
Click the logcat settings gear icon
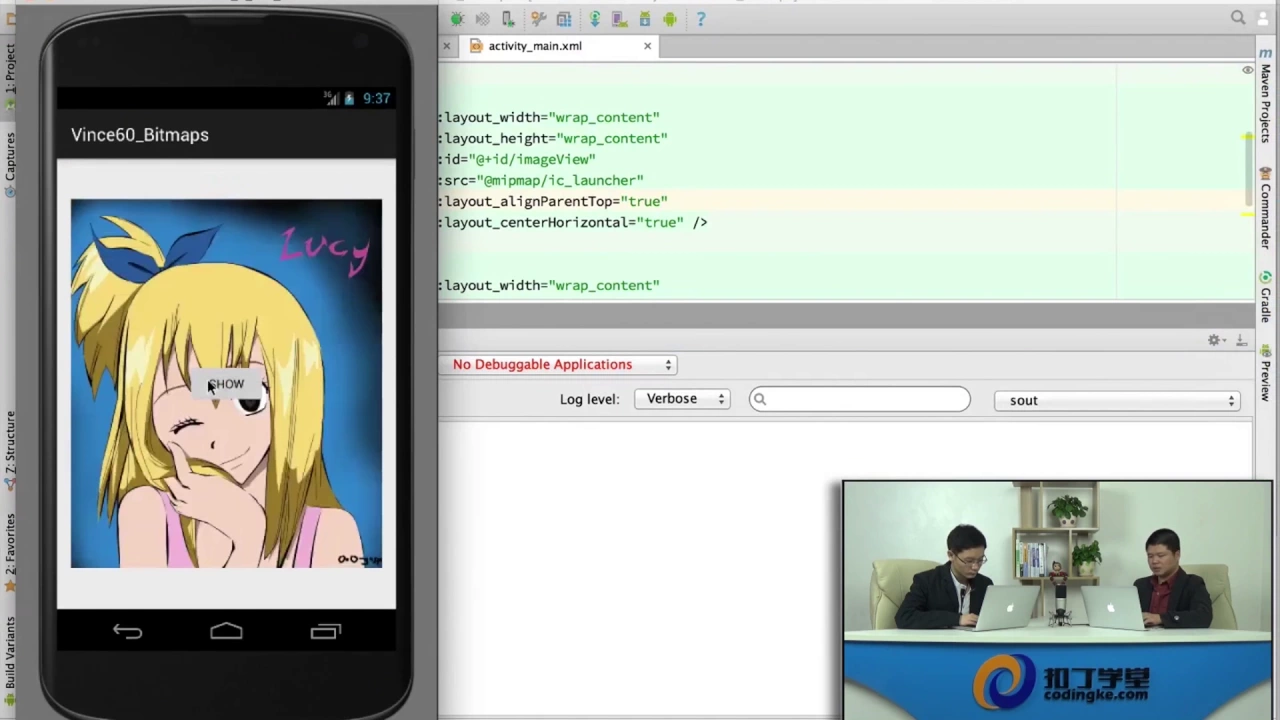pyautogui.click(x=1214, y=341)
